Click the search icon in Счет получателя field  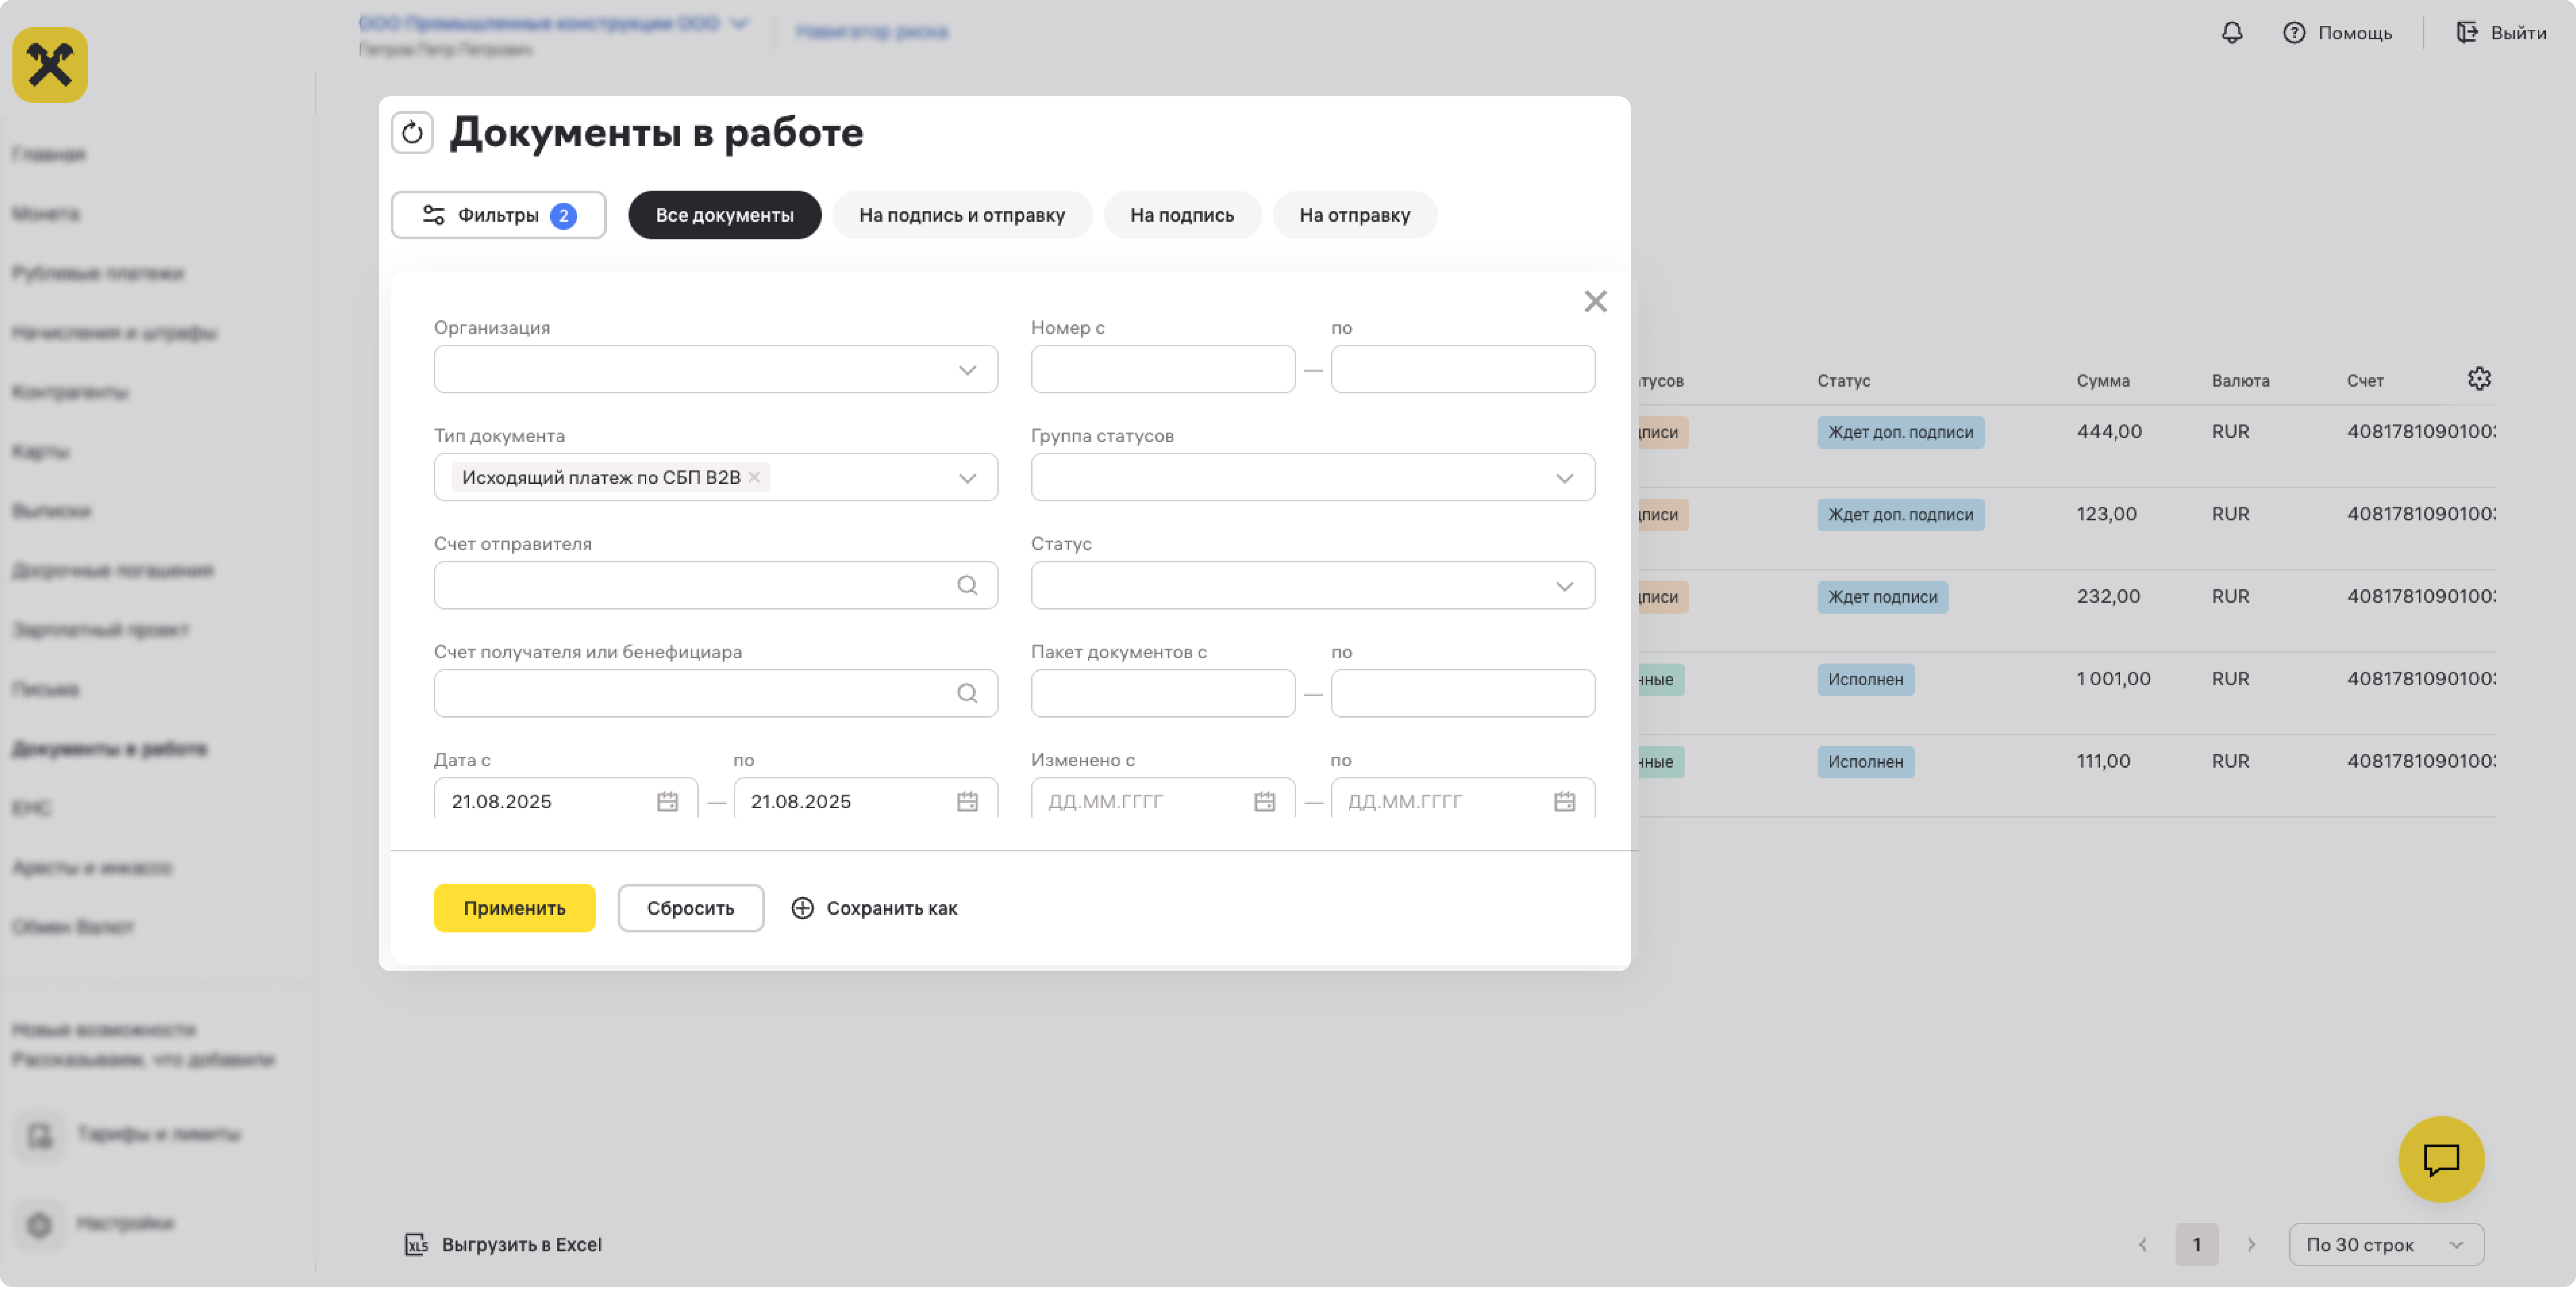click(x=967, y=693)
